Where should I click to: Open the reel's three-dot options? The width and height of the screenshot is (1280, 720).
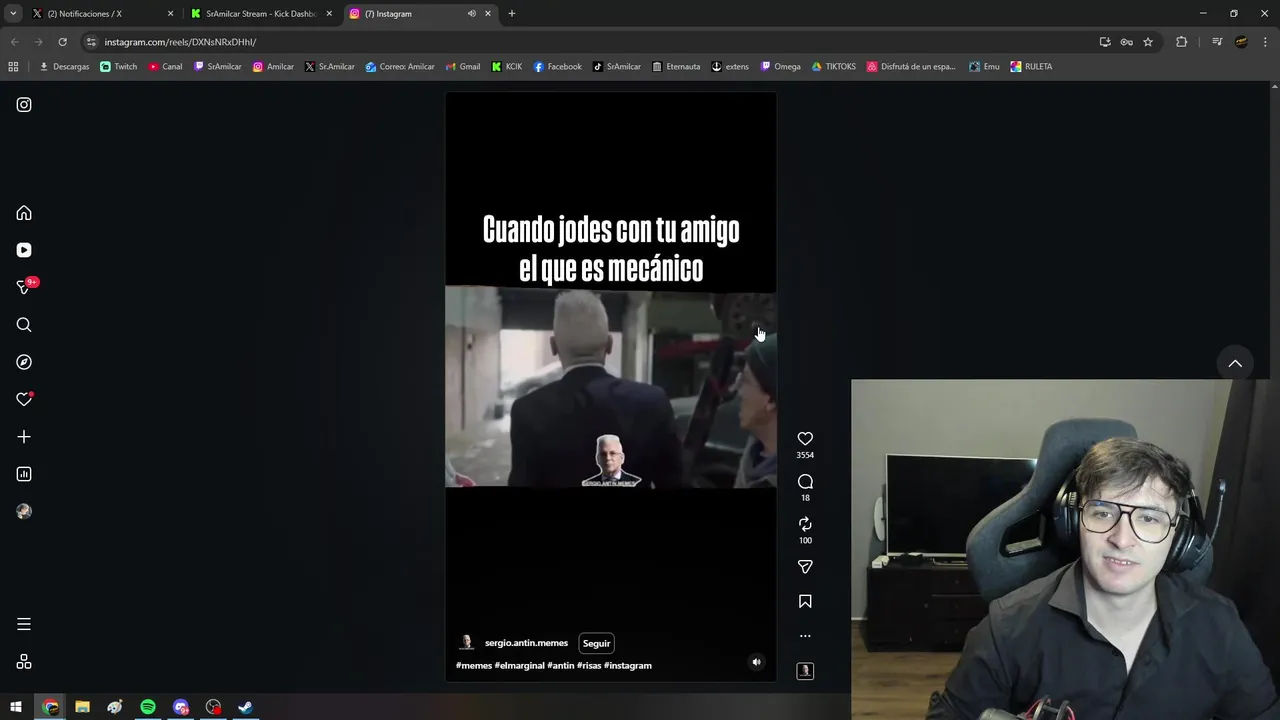pyautogui.click(x=805, y=636)
